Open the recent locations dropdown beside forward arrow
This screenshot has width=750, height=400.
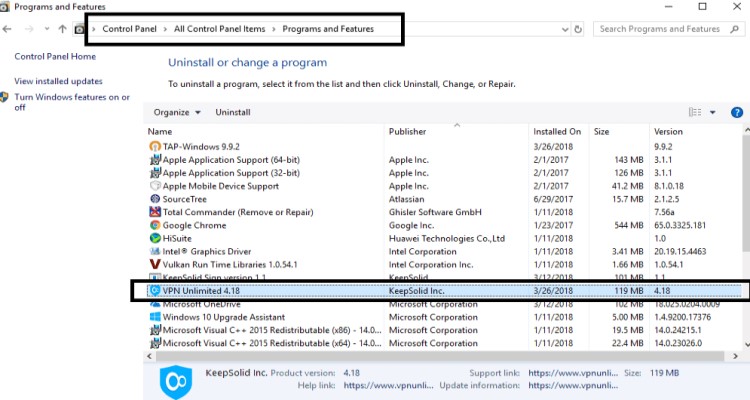(x=46, y=29)
